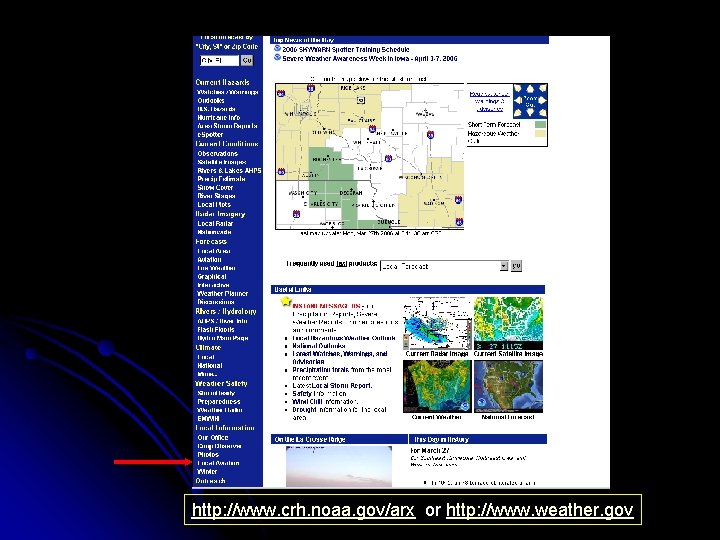This screenshot has width=720, height=540.
Task: Open Weather Planner sidebar link
Action: pyautogui.click(x=222, y=293)
